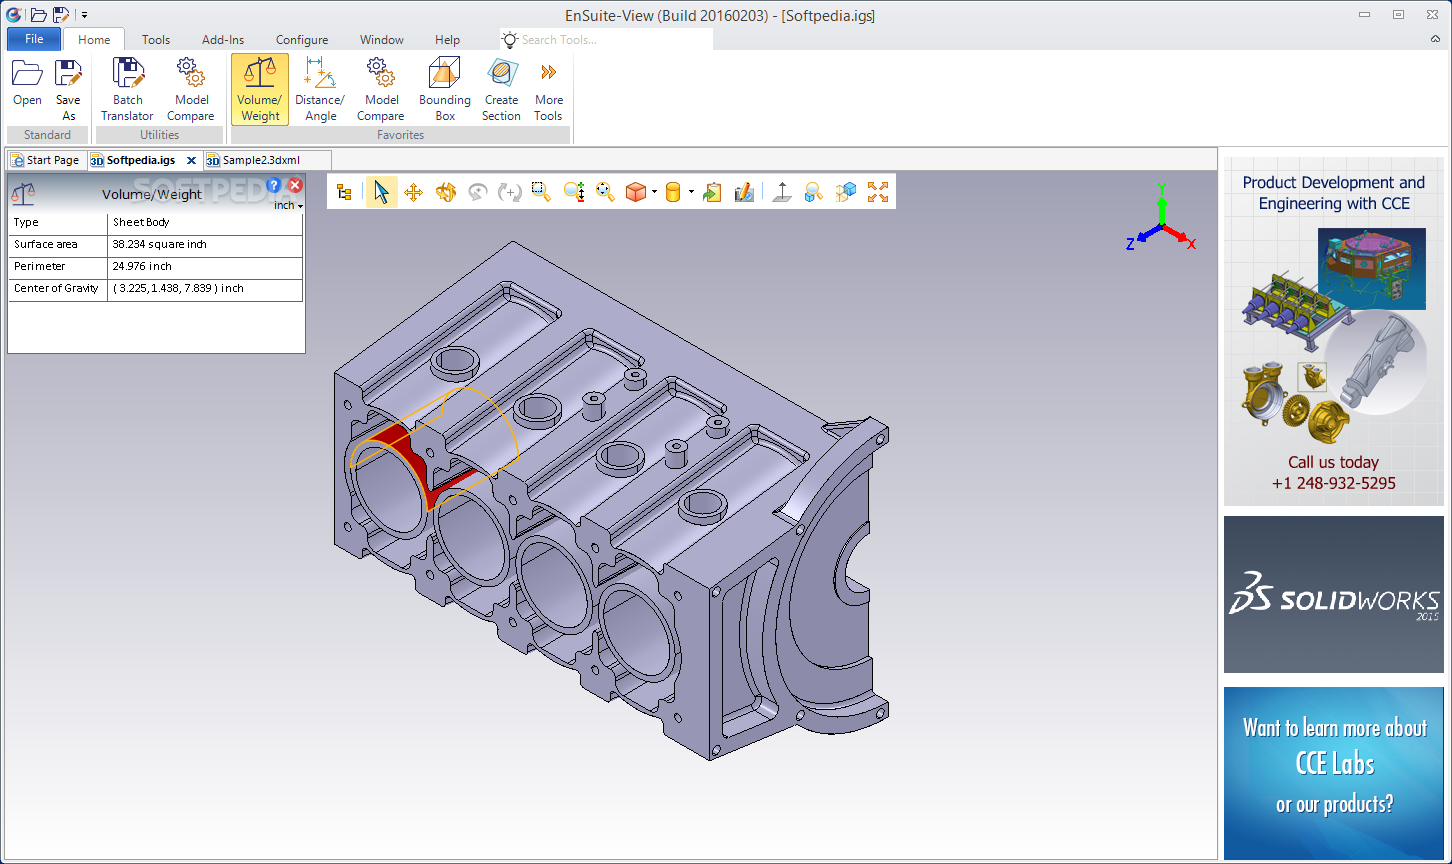Open the Product Development with CCE ad
This screenshot has width=1452, height=864.
pyautogui.click(x=1334, y=331)
